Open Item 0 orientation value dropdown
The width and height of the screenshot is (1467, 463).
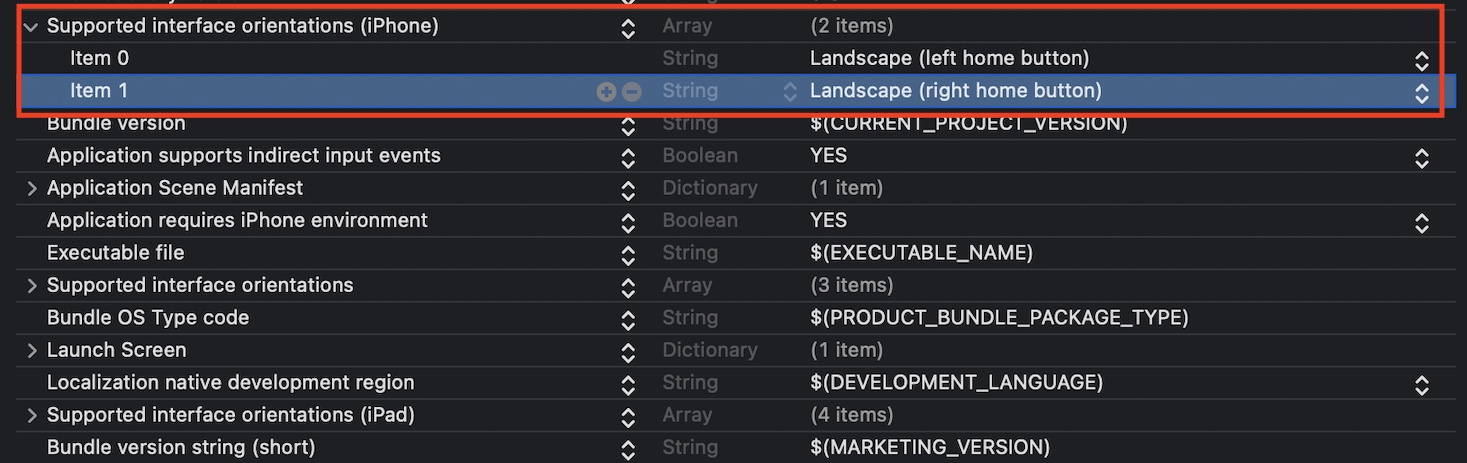(x=1421, y=60)
